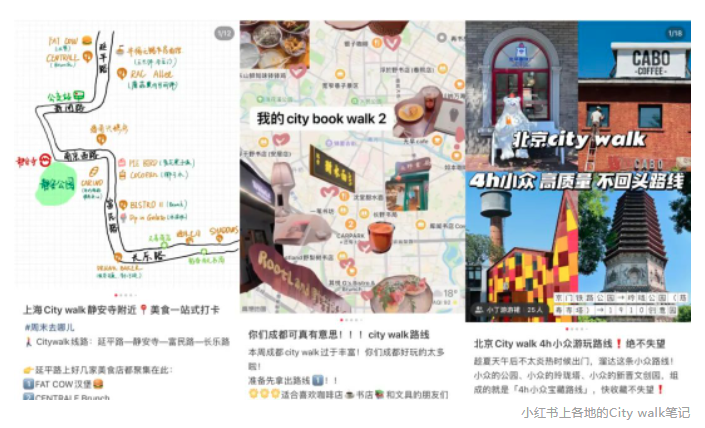The height and width of the screenshot is (428, 705).
Task: Click the CABO COFFEE sign photo
Action: [x=634, y=95]
